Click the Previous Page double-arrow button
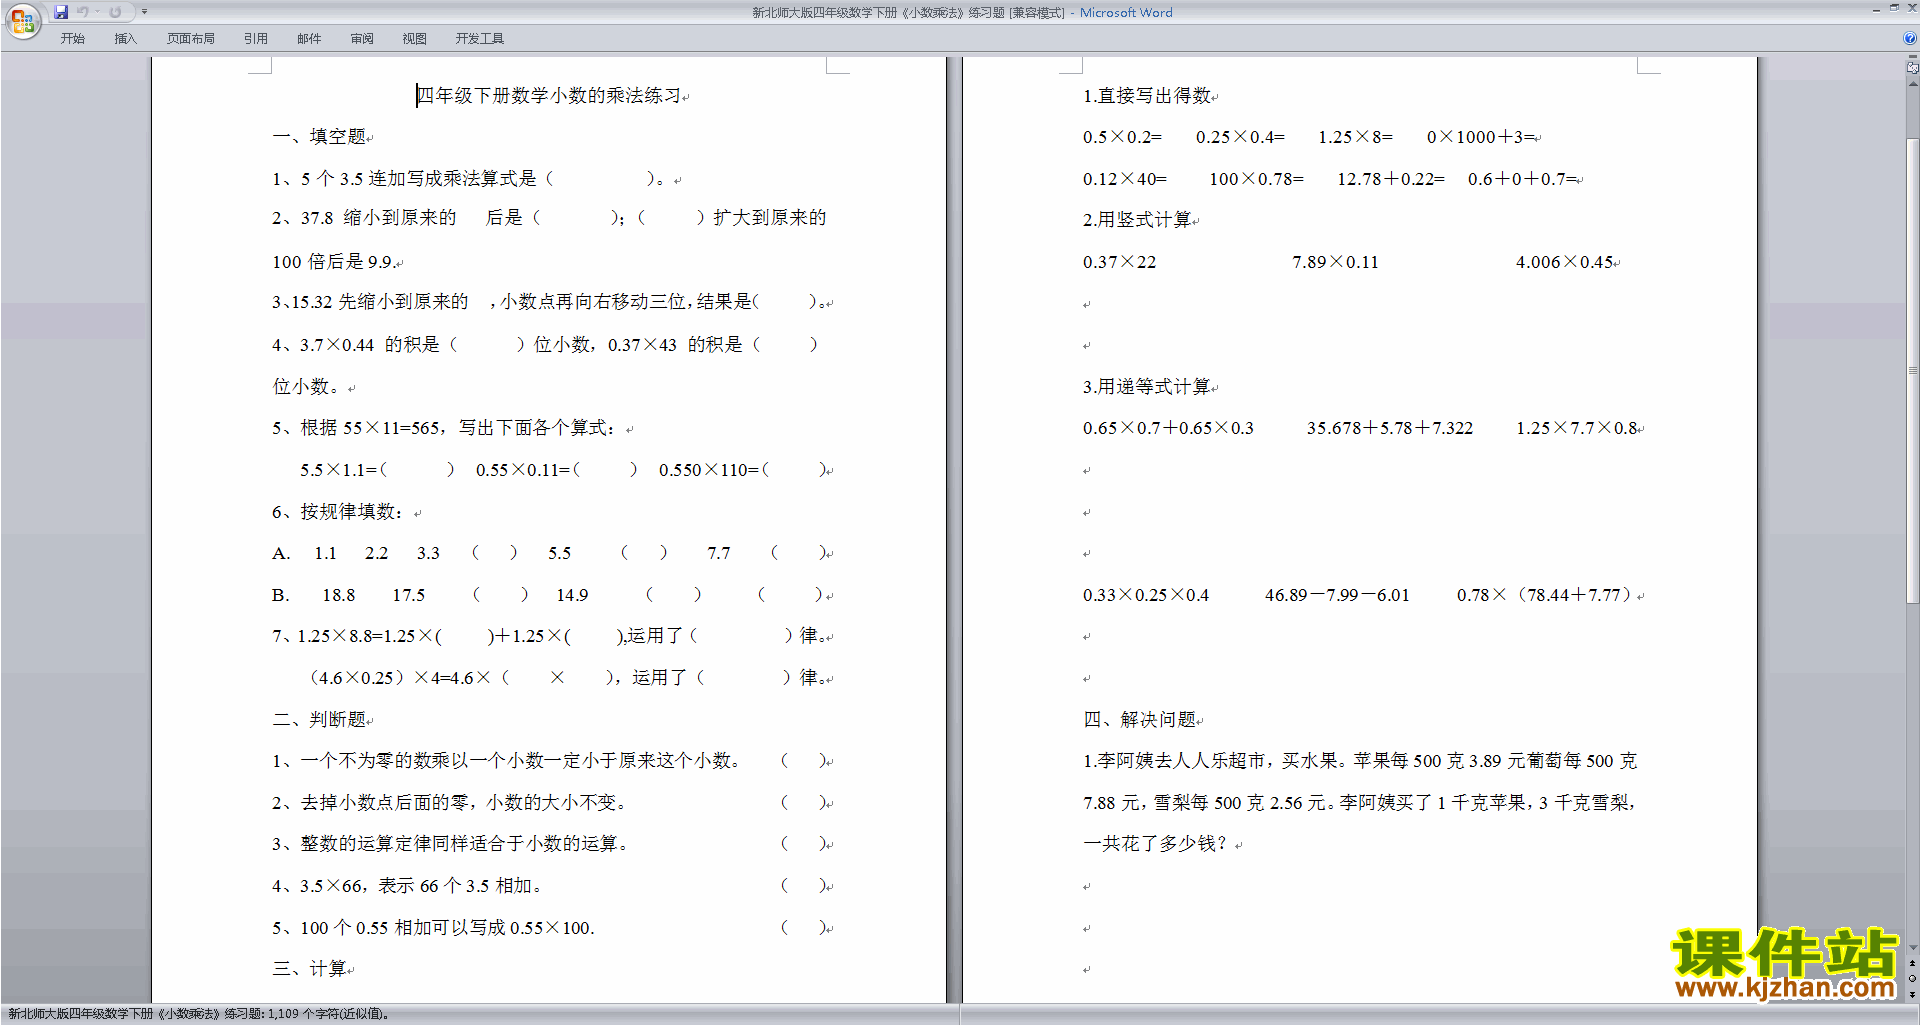 (x=1912, y=964)
